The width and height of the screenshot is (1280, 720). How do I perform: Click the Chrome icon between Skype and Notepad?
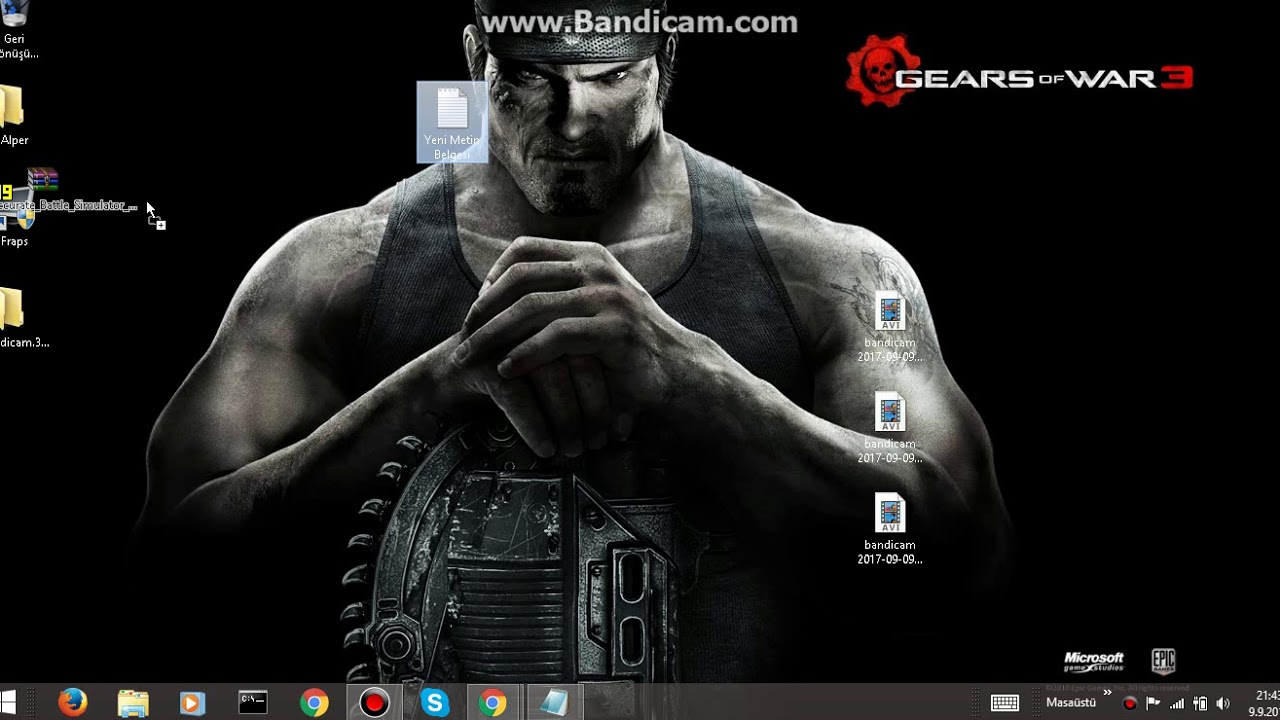point(492,703)
